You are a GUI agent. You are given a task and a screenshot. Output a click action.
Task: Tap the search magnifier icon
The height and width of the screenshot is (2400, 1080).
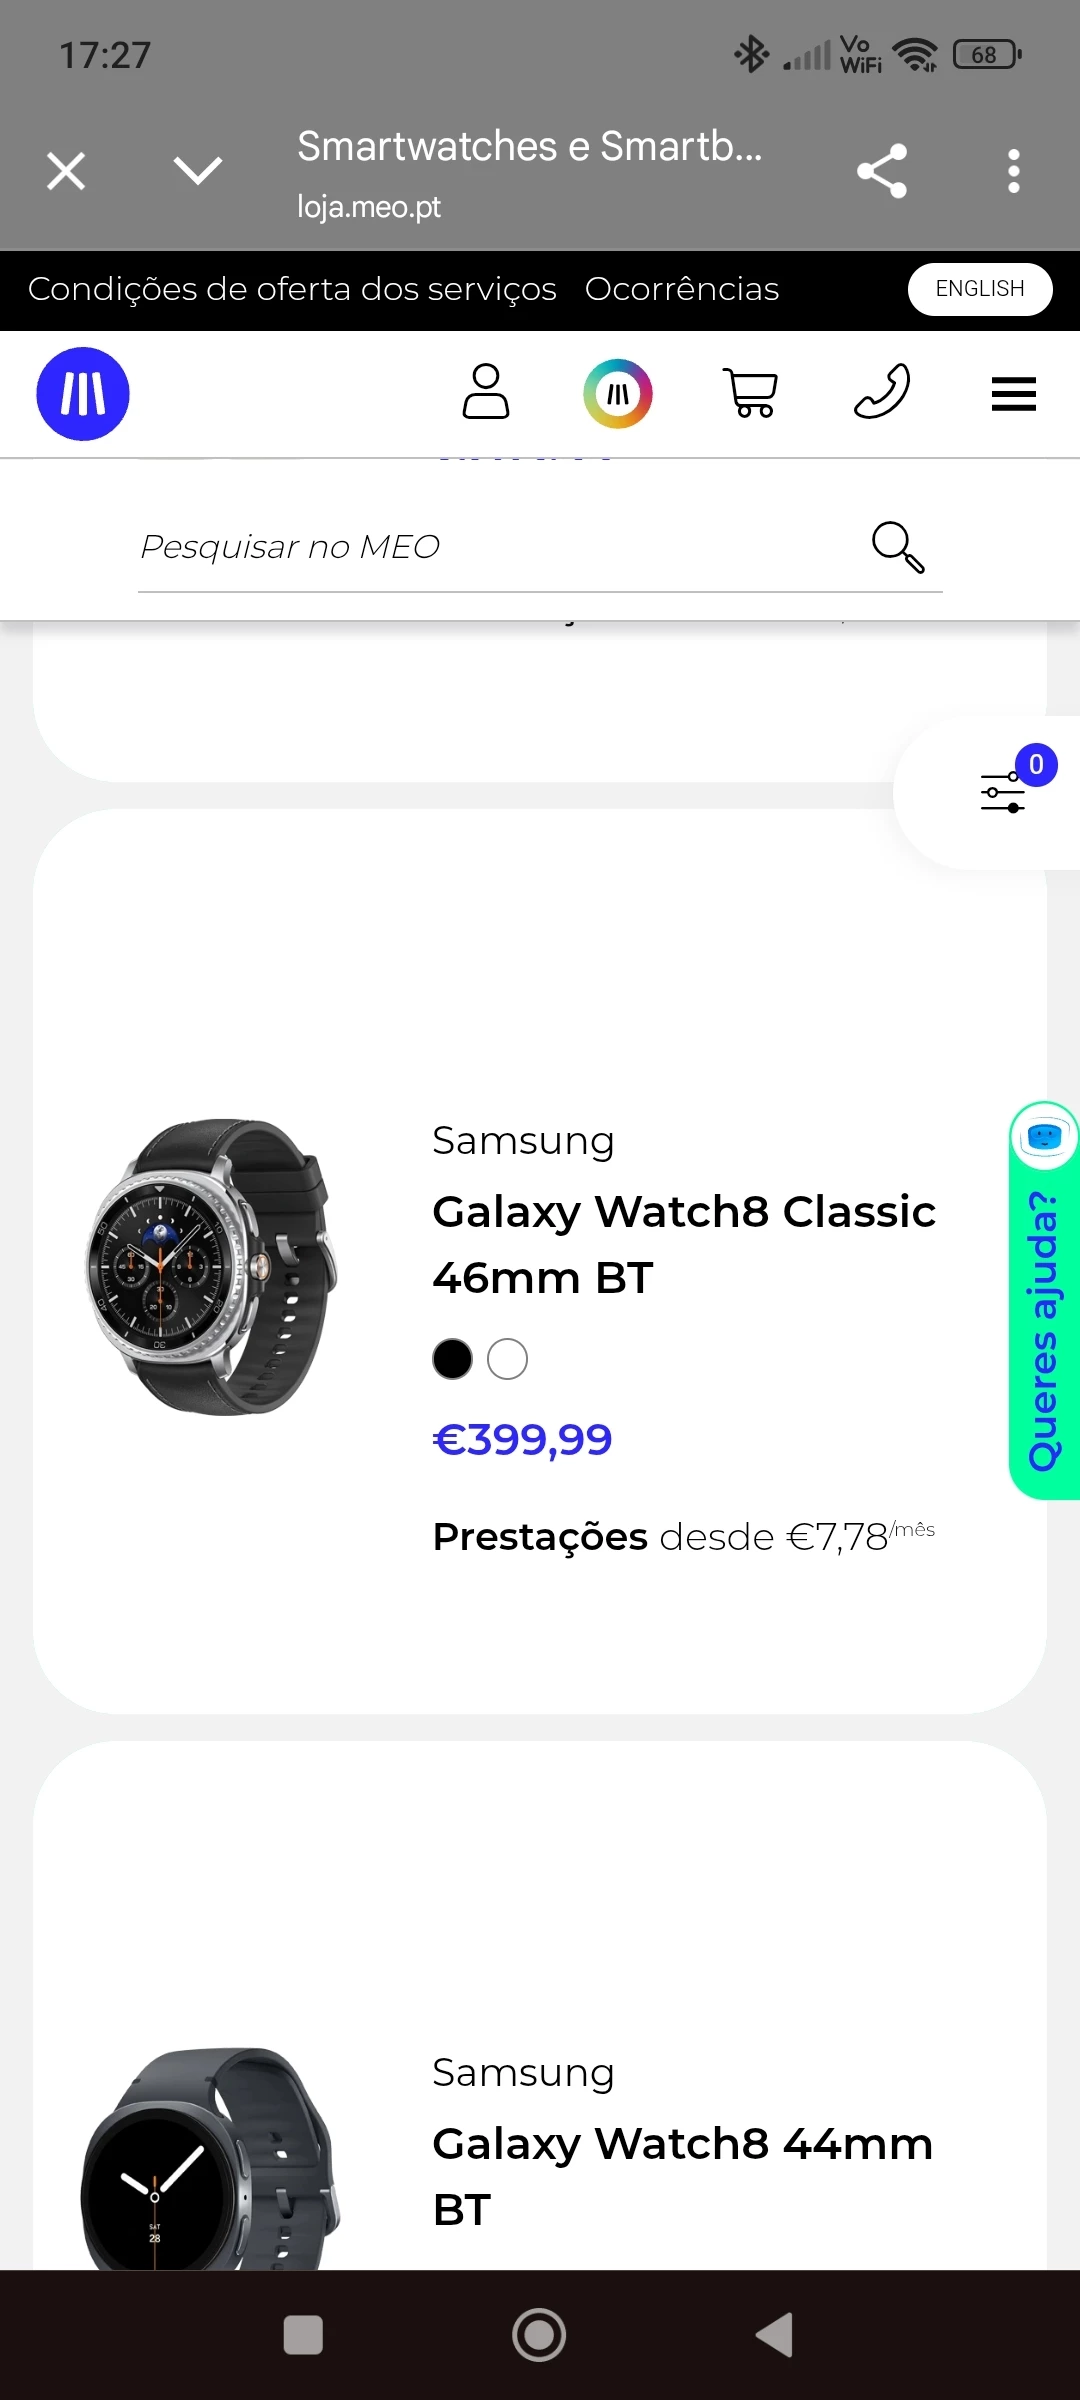[898, 547]
